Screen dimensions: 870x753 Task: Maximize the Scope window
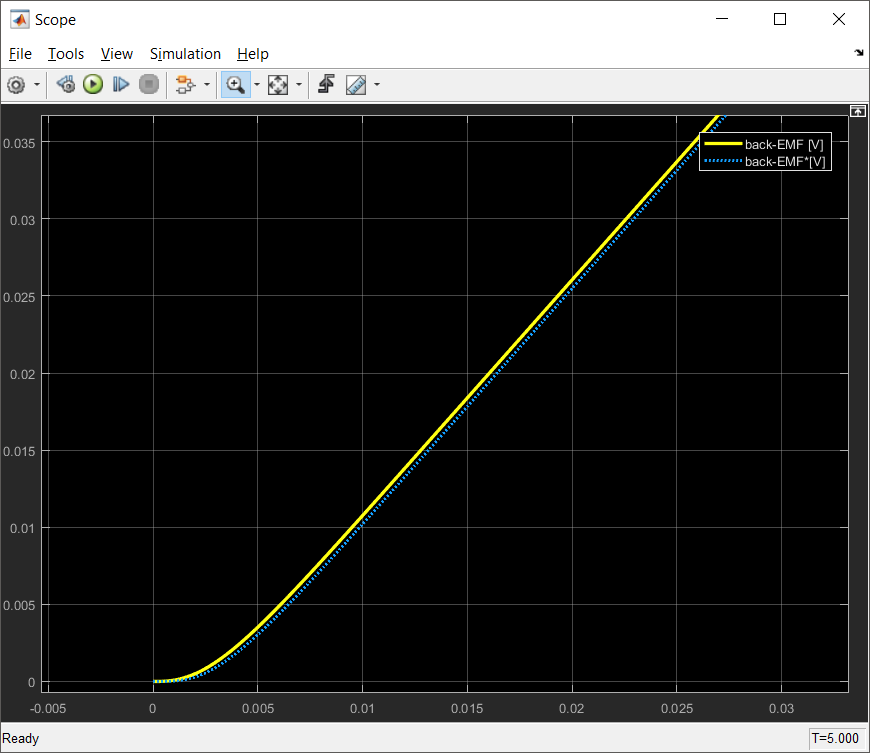(780, 19)
